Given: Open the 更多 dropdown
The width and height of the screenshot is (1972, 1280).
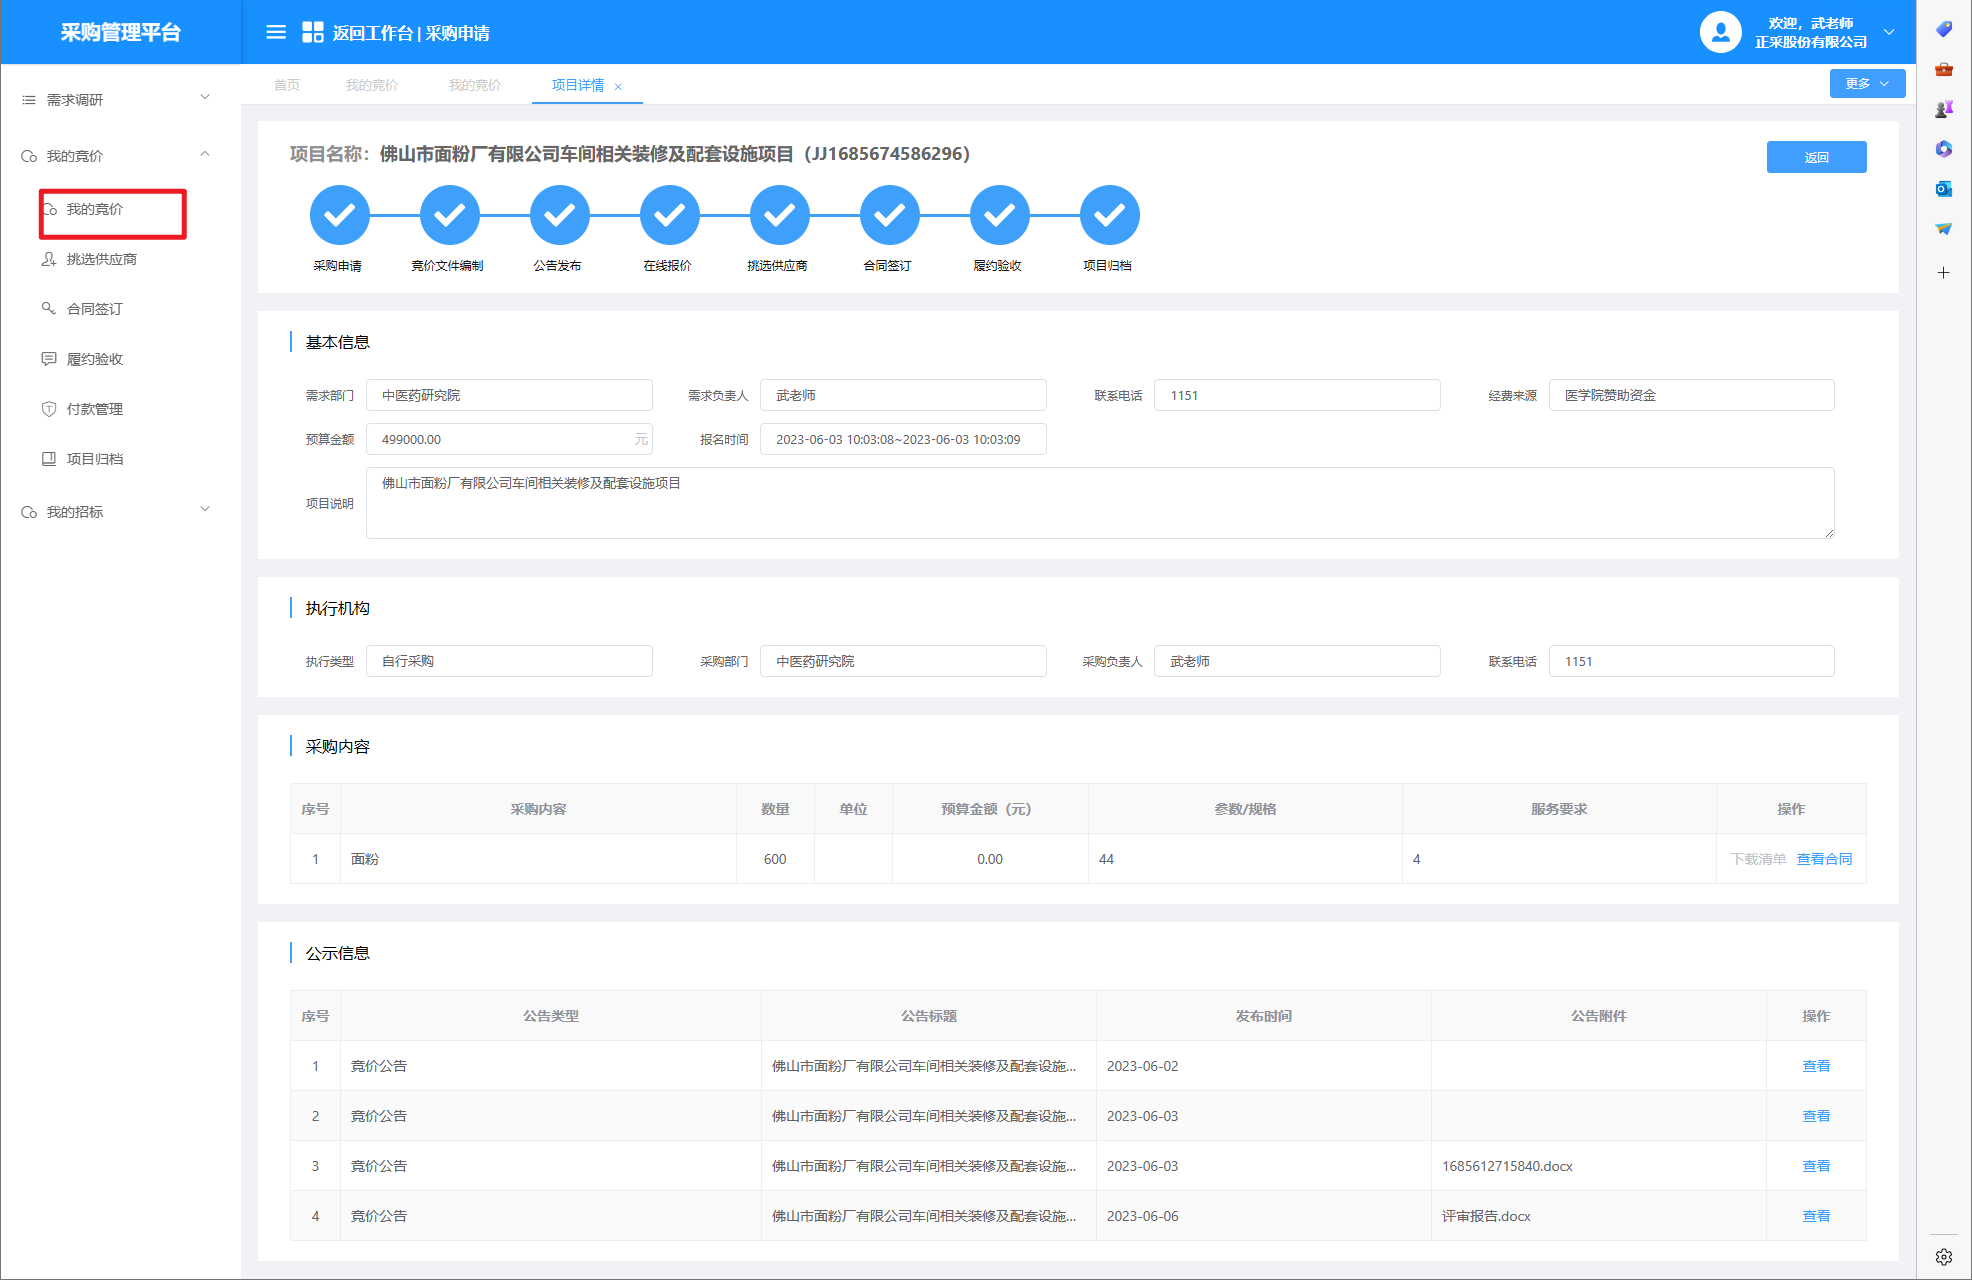Looking at the screenshot, I should [1866, 84].
